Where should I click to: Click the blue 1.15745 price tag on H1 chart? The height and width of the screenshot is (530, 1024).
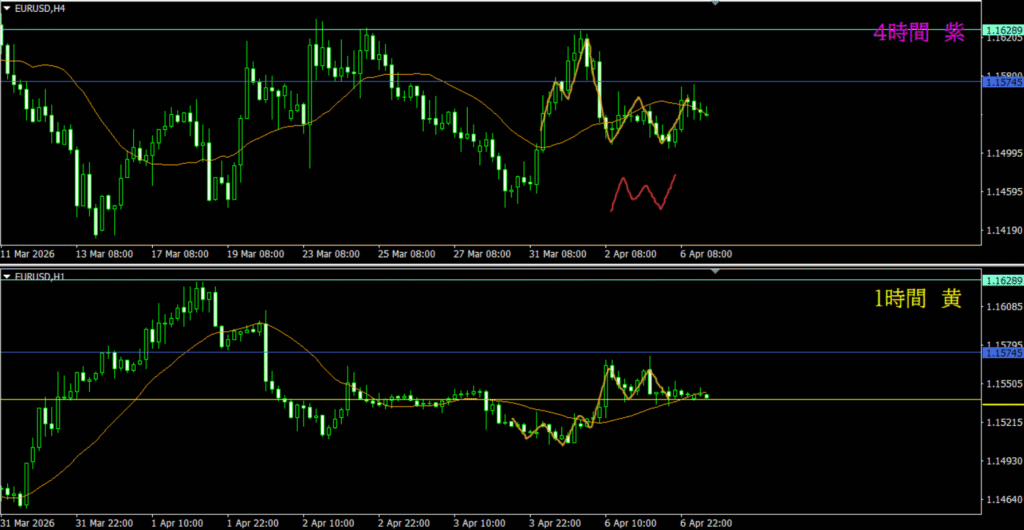point(1002,353)
